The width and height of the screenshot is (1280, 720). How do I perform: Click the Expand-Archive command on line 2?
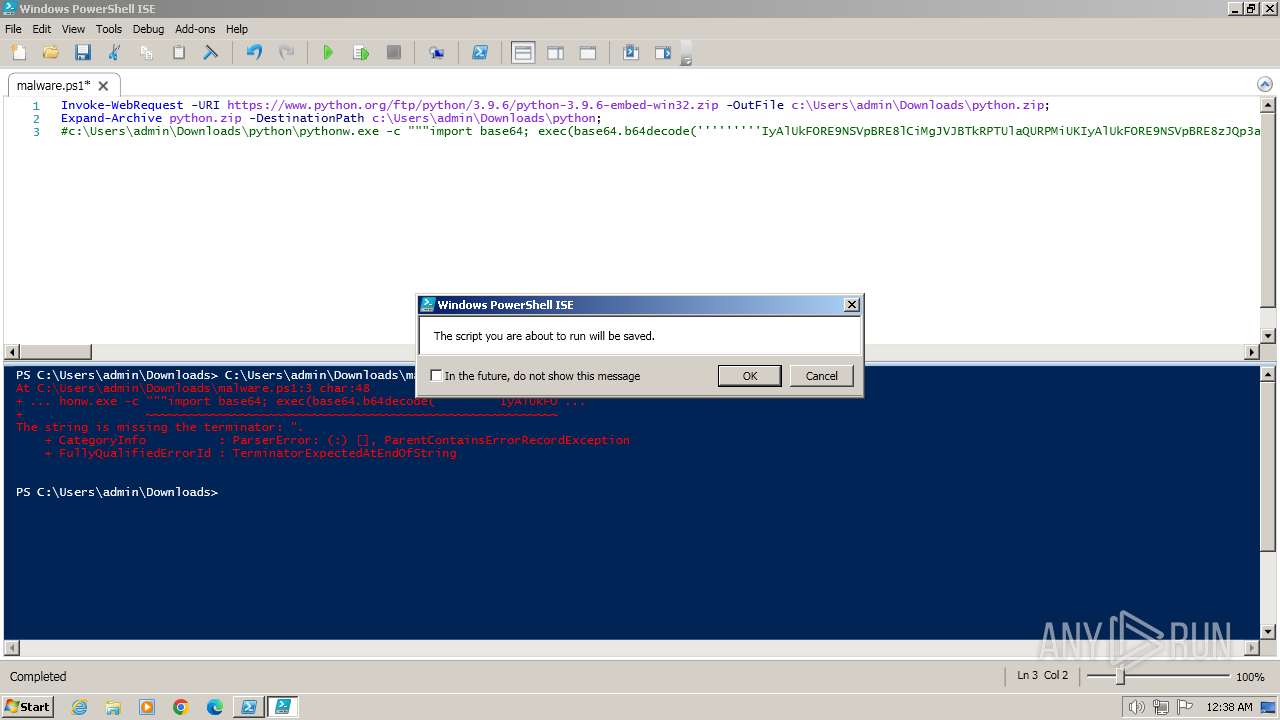[110, 118]
